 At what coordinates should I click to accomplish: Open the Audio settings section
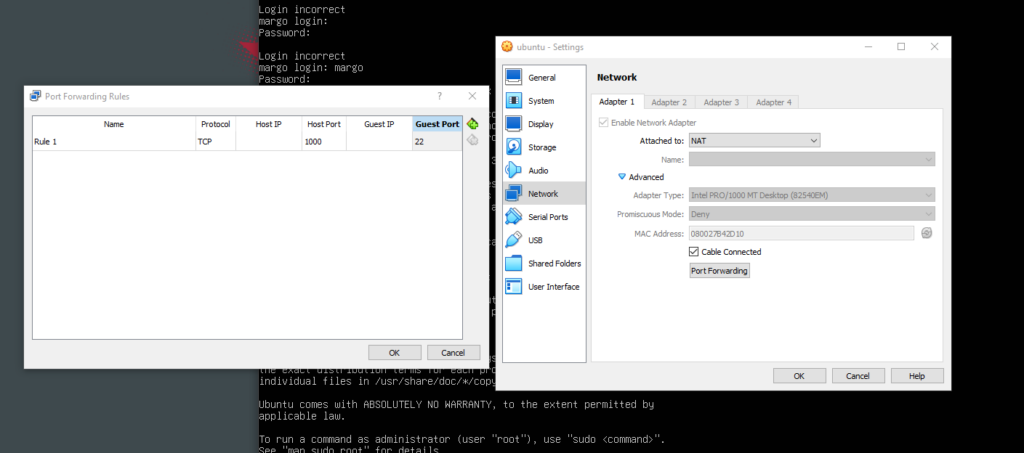coord(538,170)
